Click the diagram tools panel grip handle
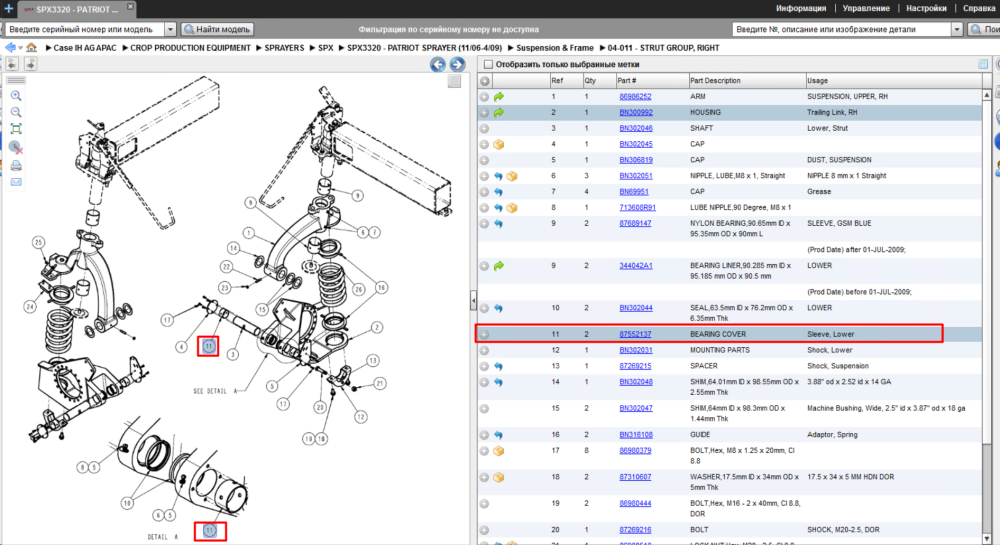 [x=16, y=80]
